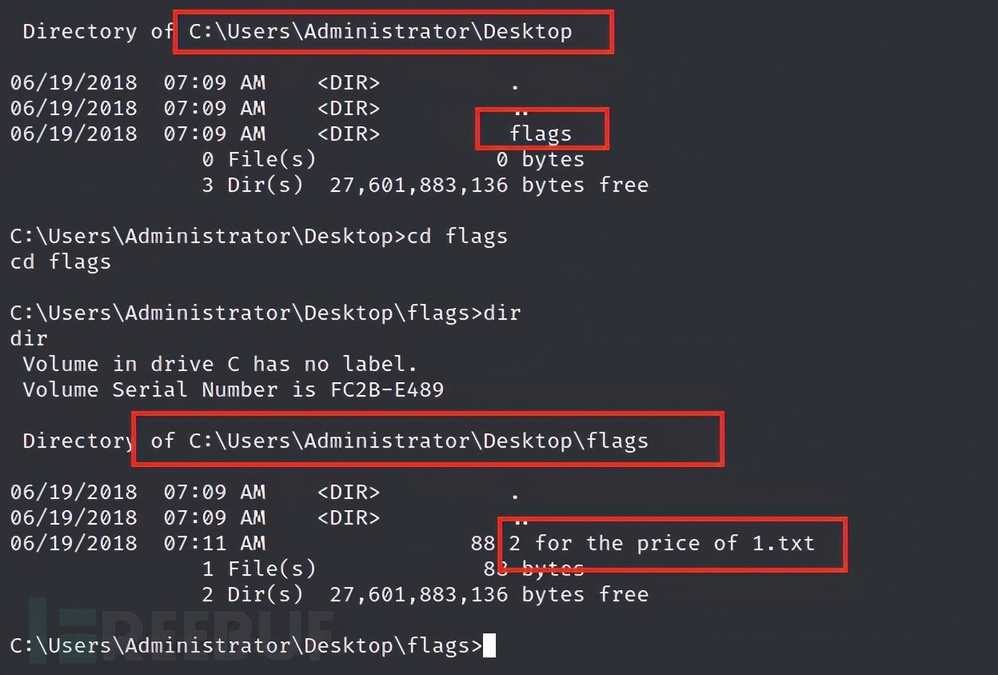This screenshot has height=675, width=998.
Task: Click the 'Directory of ...\Desktop\flags' line
Action: 335,441
